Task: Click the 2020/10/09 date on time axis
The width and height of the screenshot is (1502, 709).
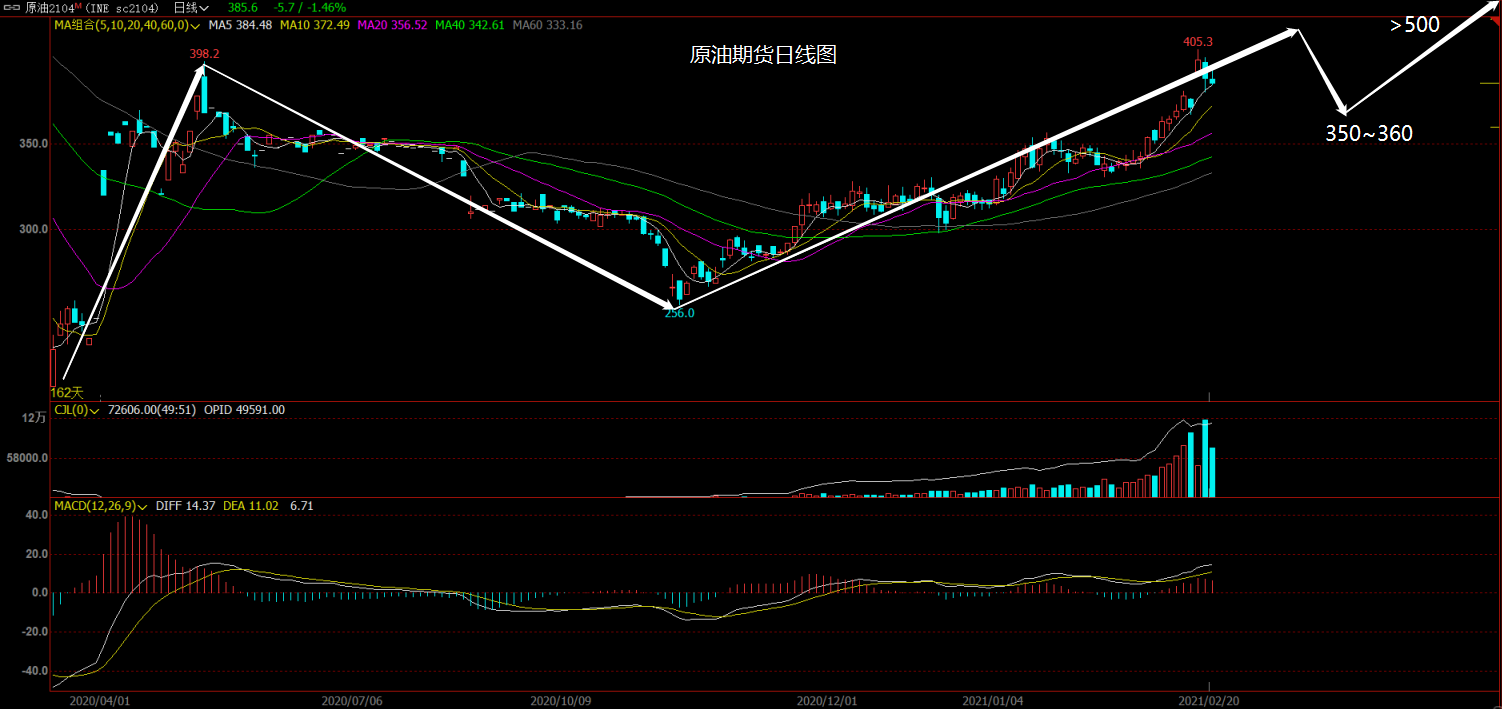Action: tap(561, 701)
